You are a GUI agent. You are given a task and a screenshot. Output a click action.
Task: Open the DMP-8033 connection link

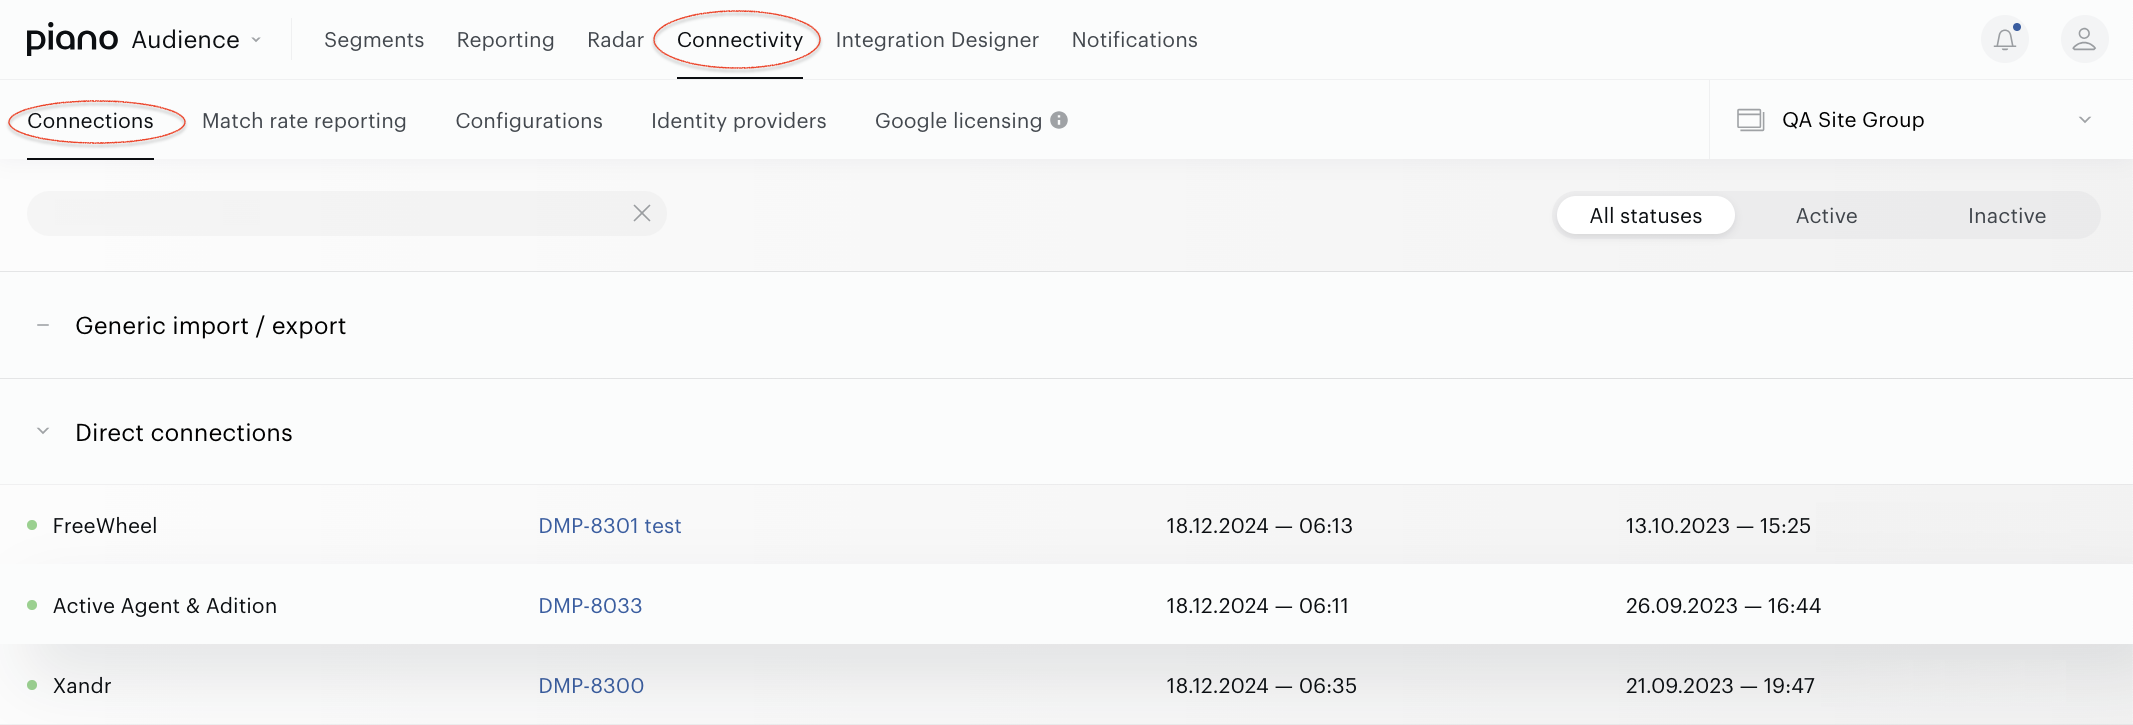coord(590,605)
